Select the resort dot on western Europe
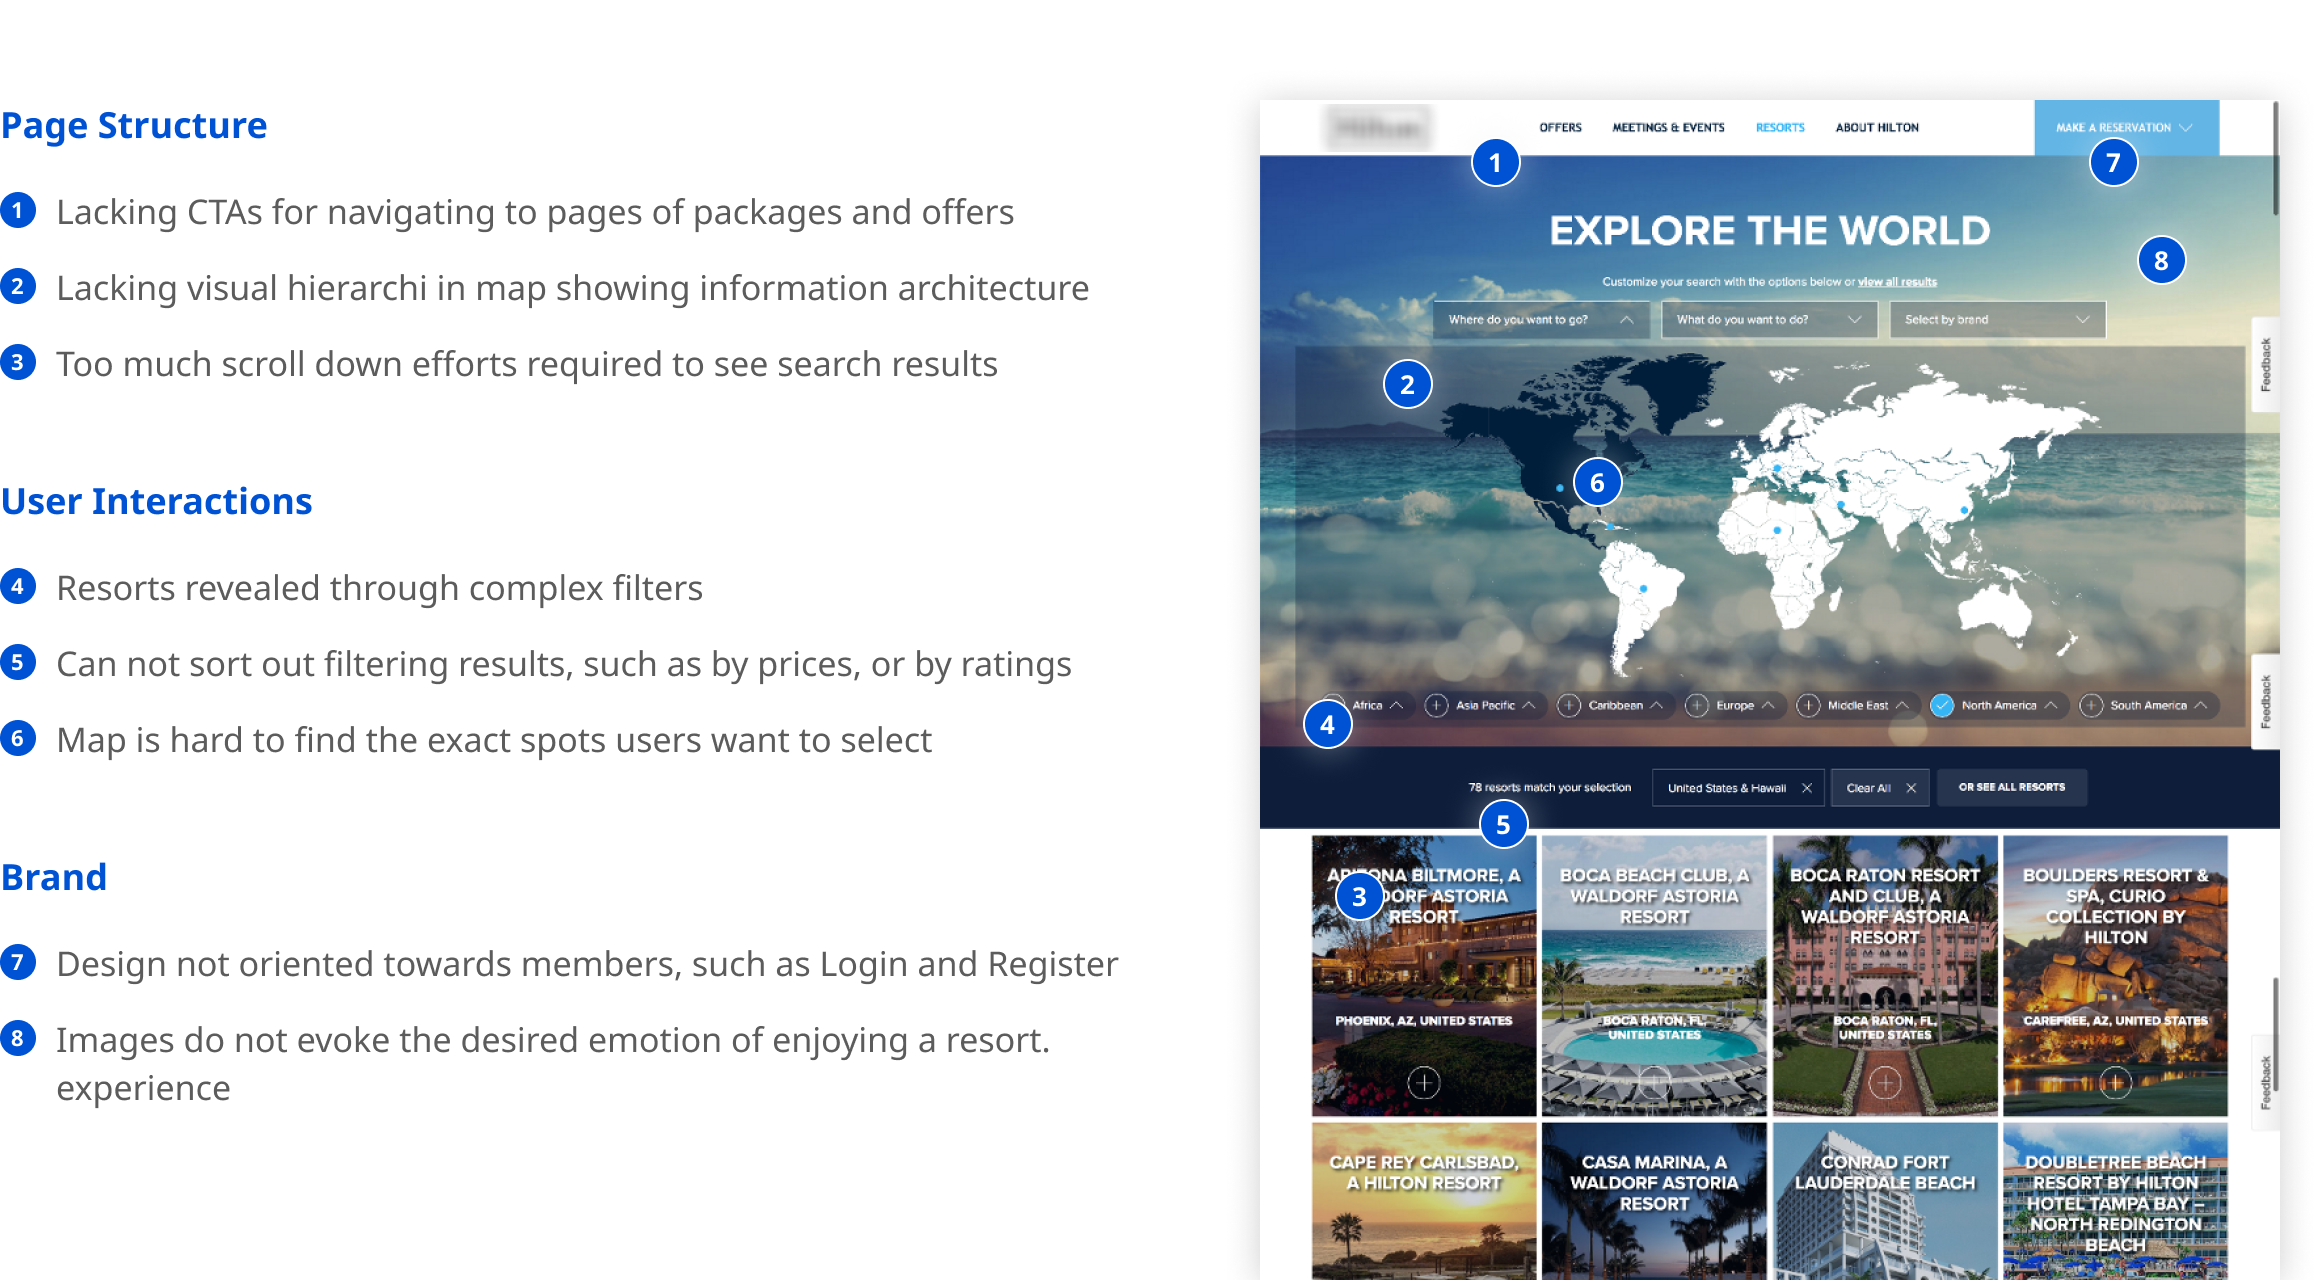 click(x=1777, y=468)
